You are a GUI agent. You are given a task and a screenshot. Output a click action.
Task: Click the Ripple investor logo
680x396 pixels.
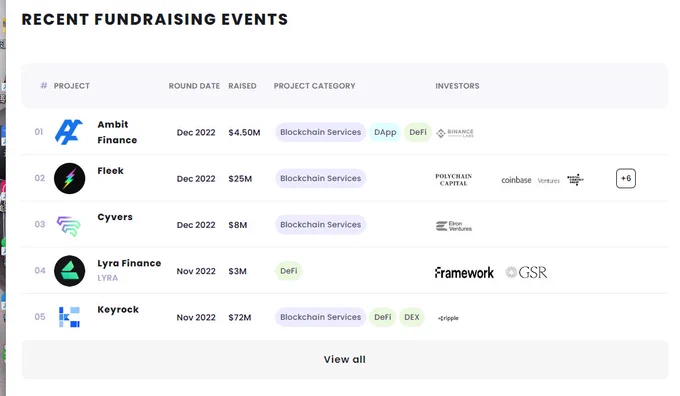point(448,318)
